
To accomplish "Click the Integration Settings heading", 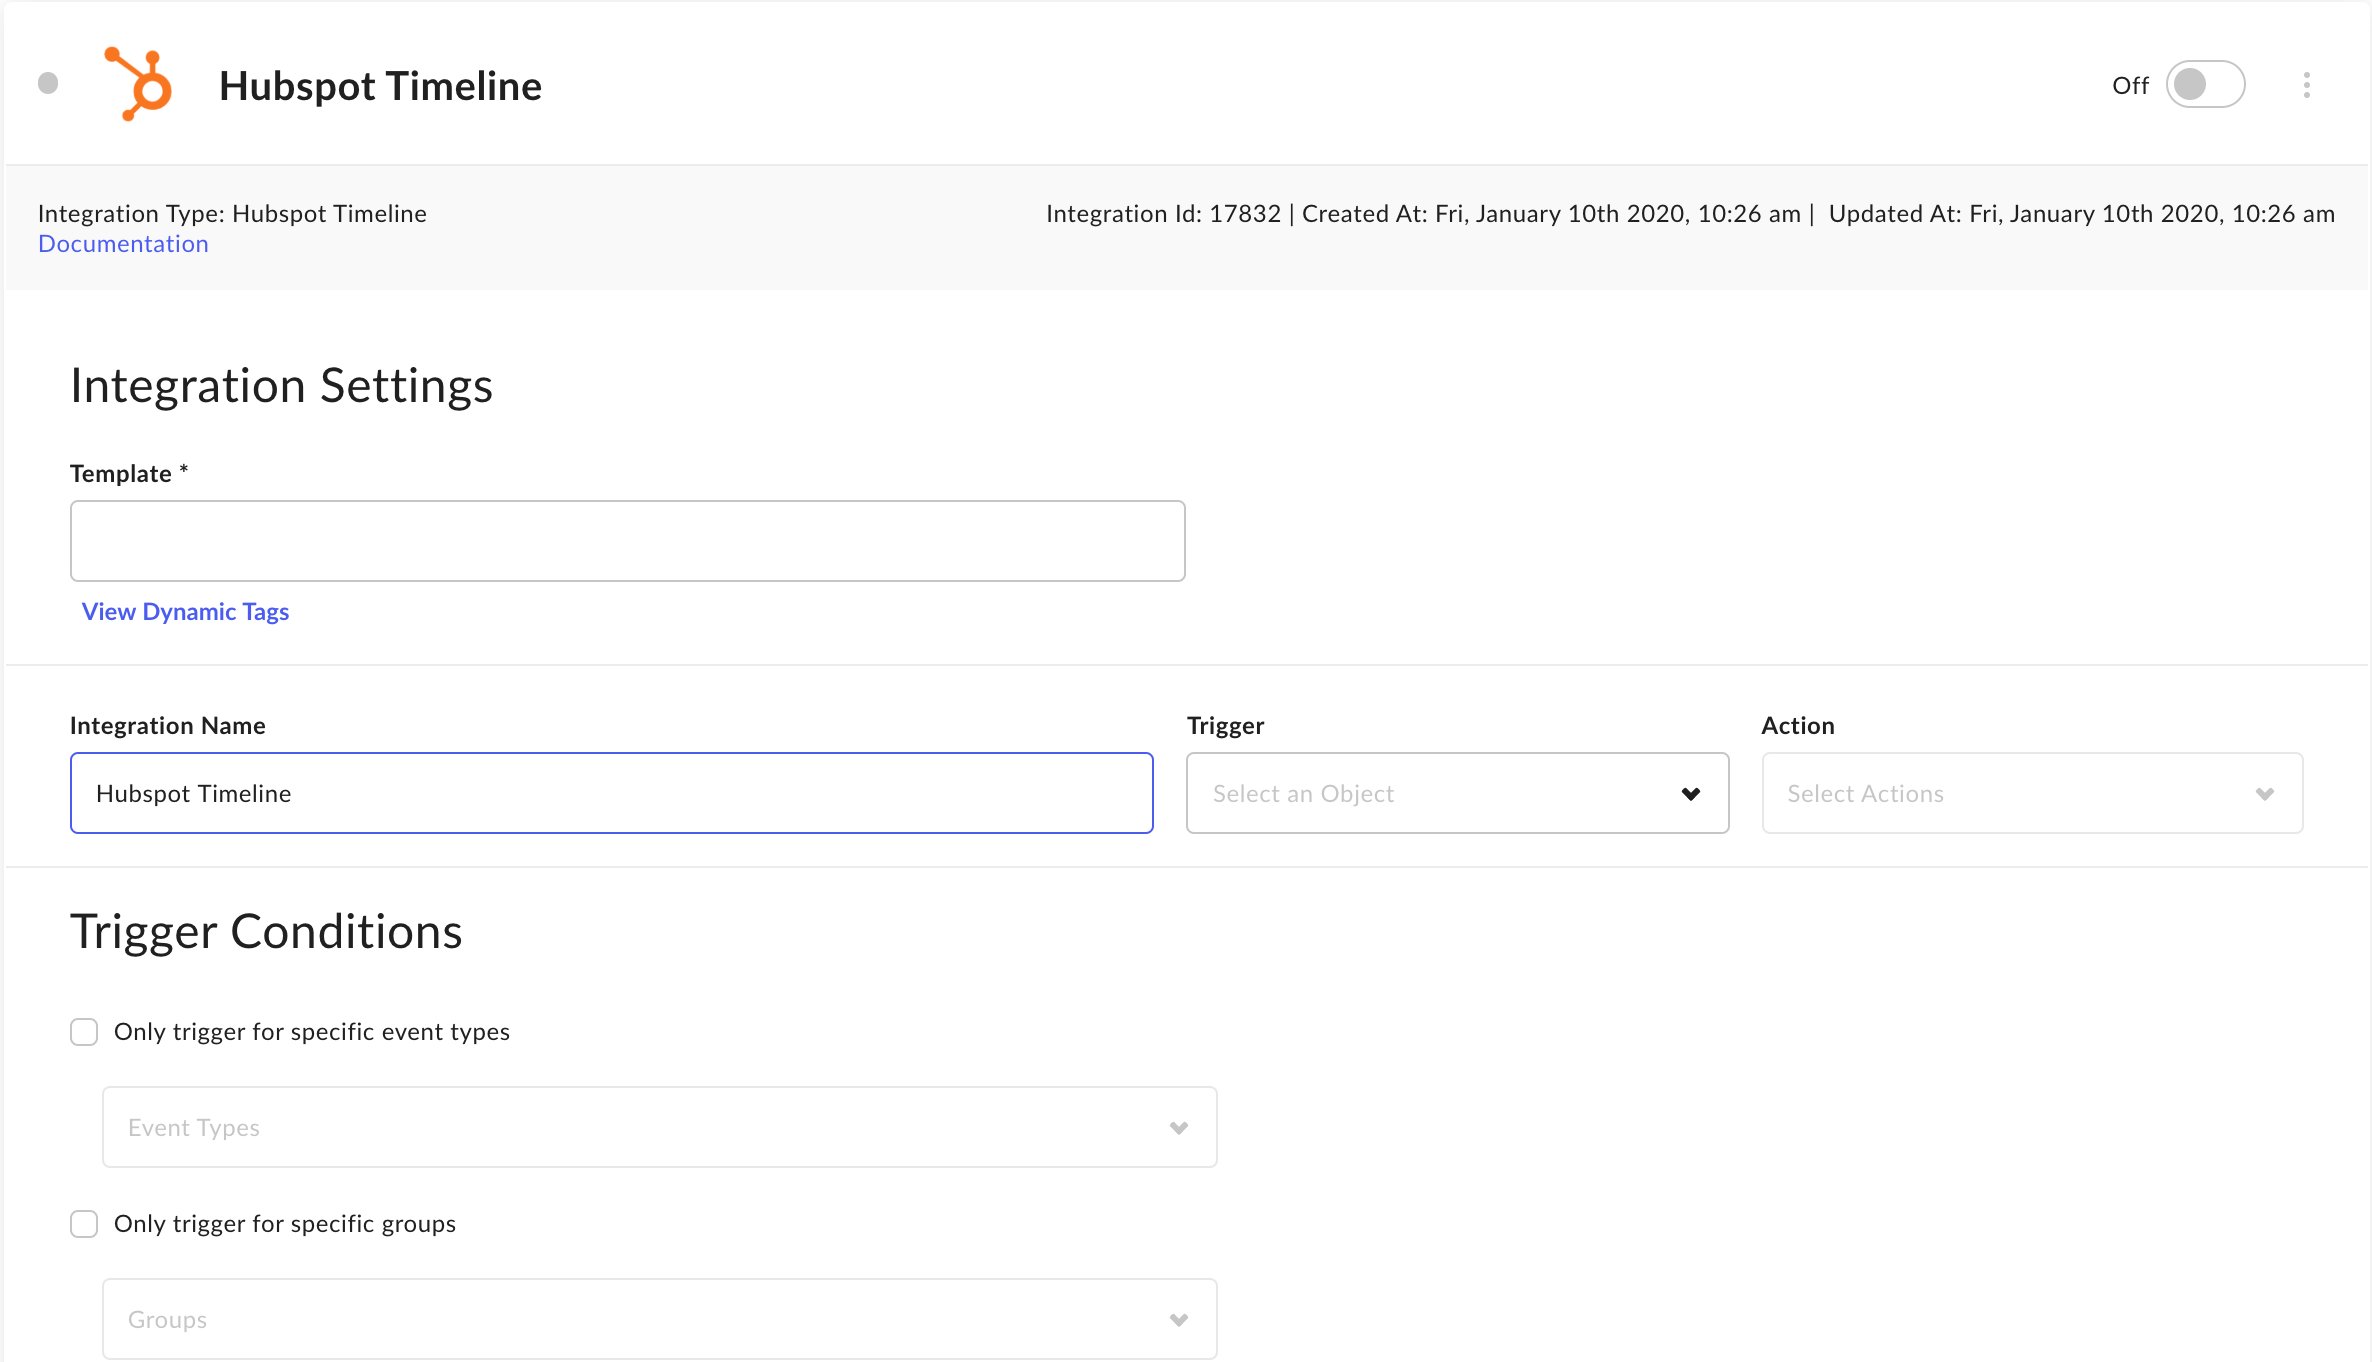I will (x=281, y=386).
